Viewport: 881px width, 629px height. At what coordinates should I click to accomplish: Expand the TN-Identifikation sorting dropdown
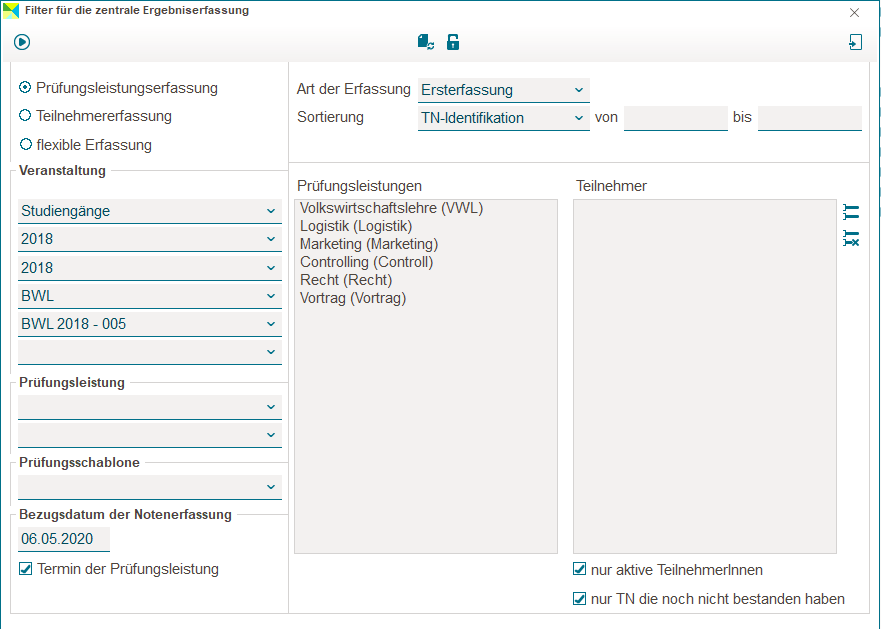(x=504, y=118)
